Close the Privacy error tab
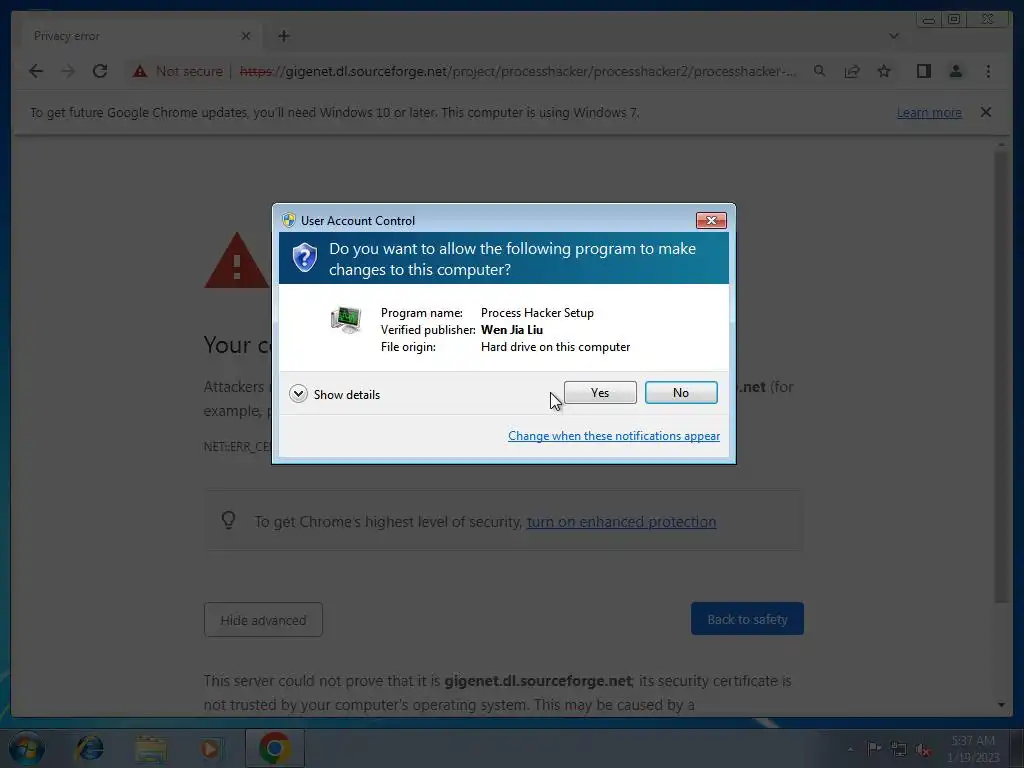Viewport: 1024px width, 768px height. tap(246, 36)
